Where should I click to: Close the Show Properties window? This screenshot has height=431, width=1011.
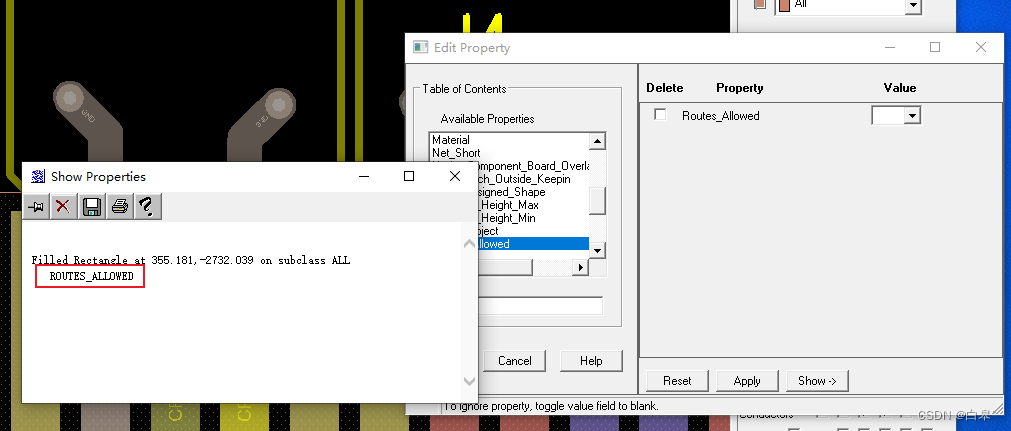coord(455,176)
